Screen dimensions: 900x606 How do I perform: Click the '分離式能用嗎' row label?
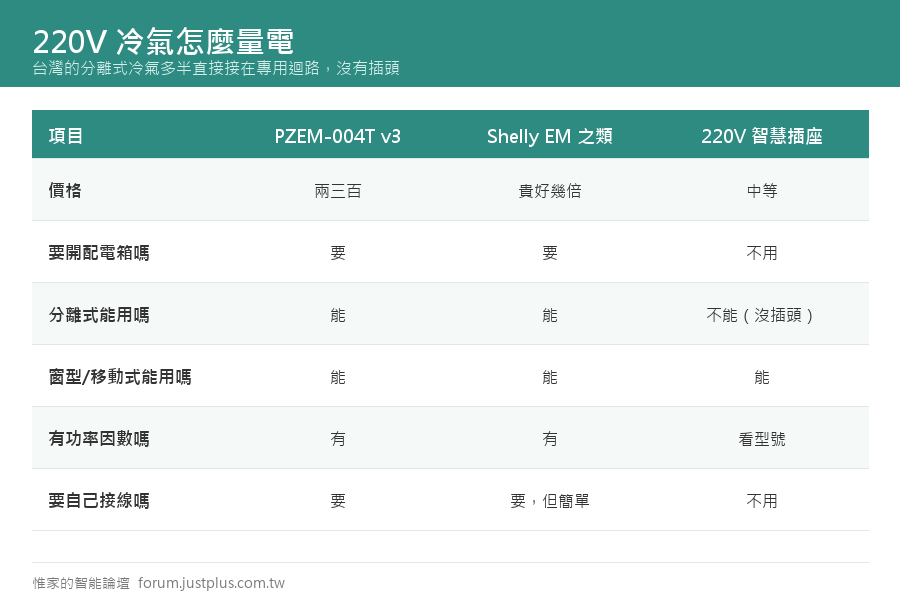pos(99,314)
